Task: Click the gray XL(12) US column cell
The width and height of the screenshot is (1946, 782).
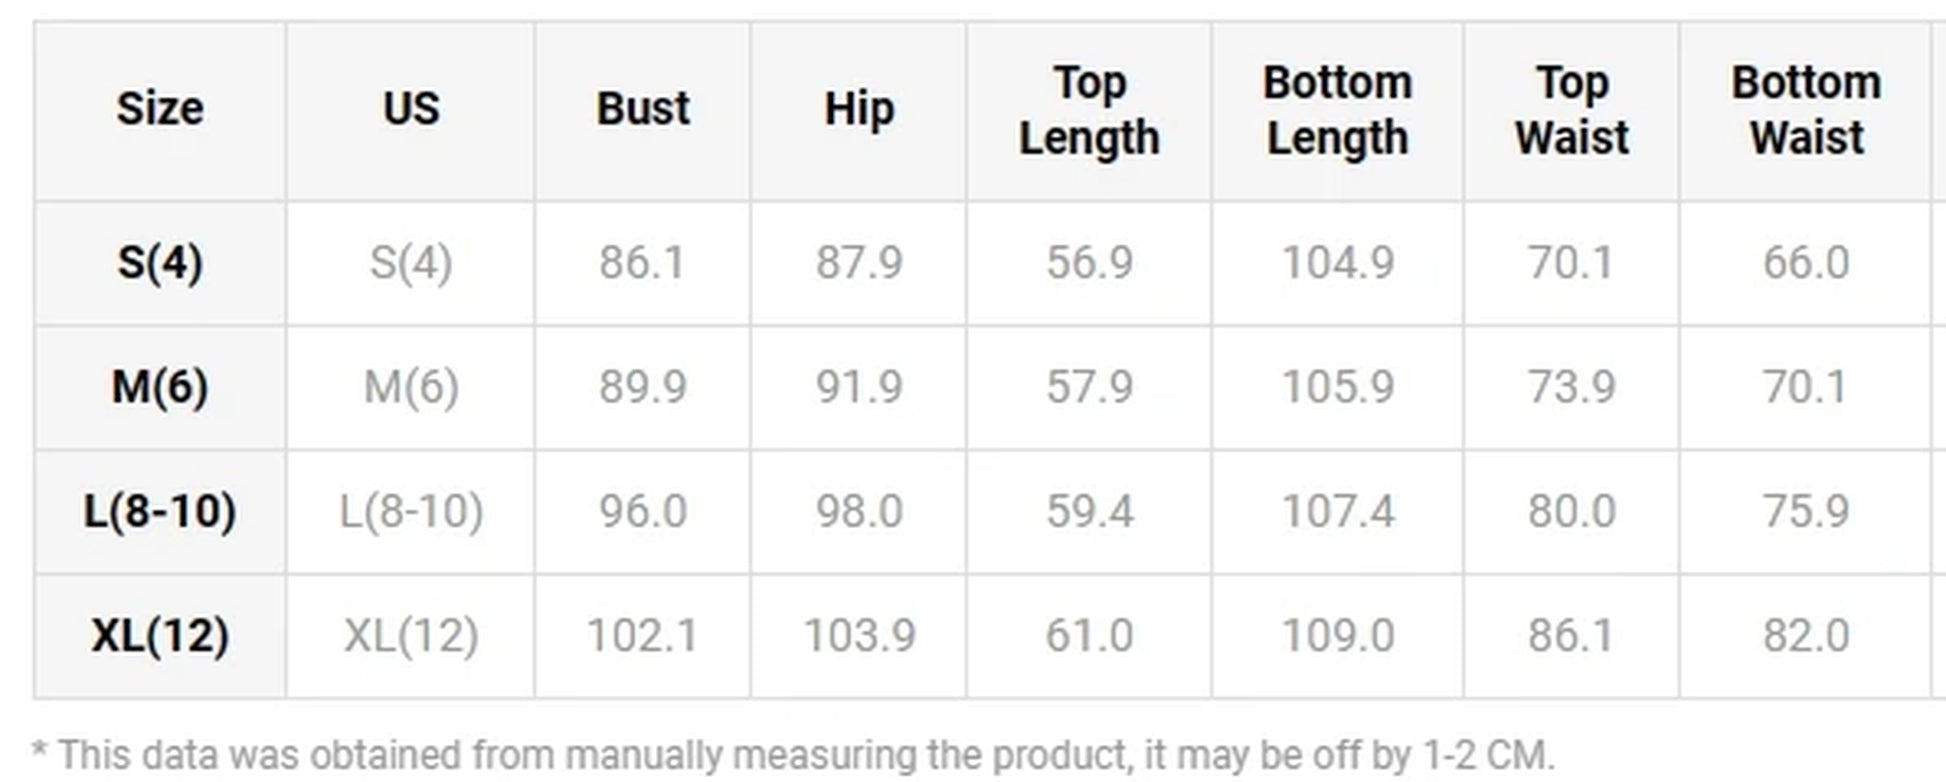Action: (411, 635)
